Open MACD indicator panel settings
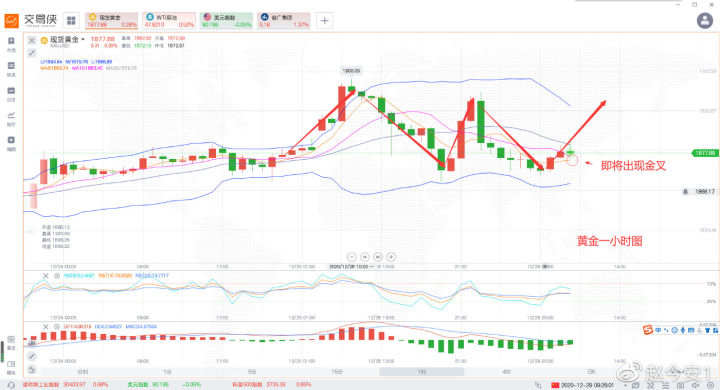Screen dimensions: 720x390 [x=56, y=327]
